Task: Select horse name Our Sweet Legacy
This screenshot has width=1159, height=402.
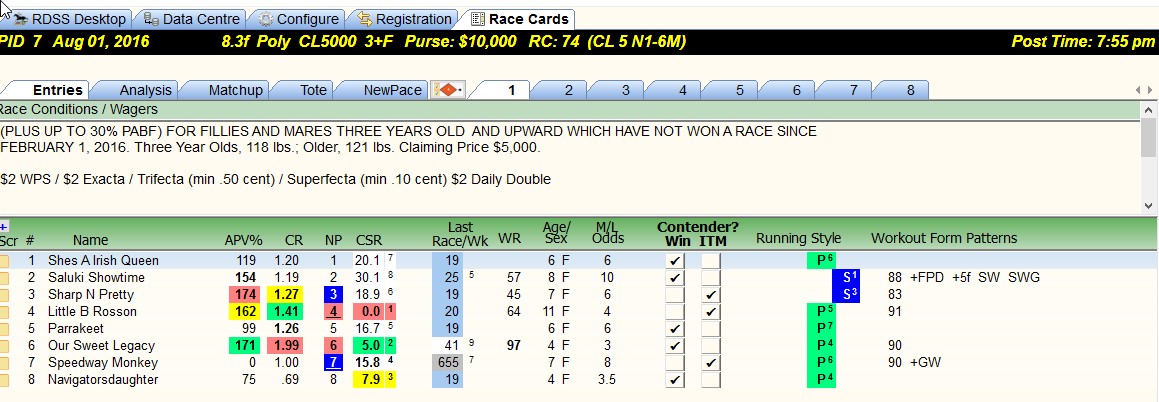Action: point(101,346)
